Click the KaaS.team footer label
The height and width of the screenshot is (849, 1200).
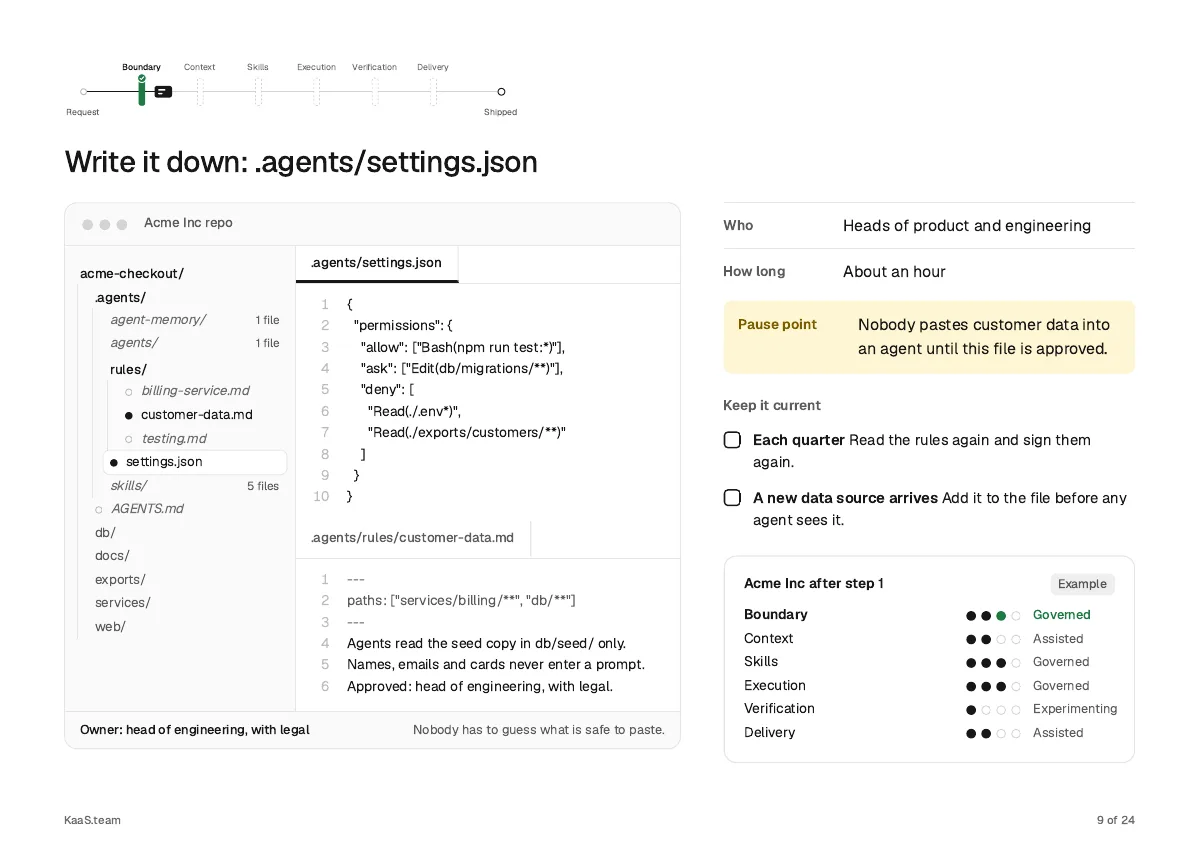pyautogui.click(x=92, y=820)
